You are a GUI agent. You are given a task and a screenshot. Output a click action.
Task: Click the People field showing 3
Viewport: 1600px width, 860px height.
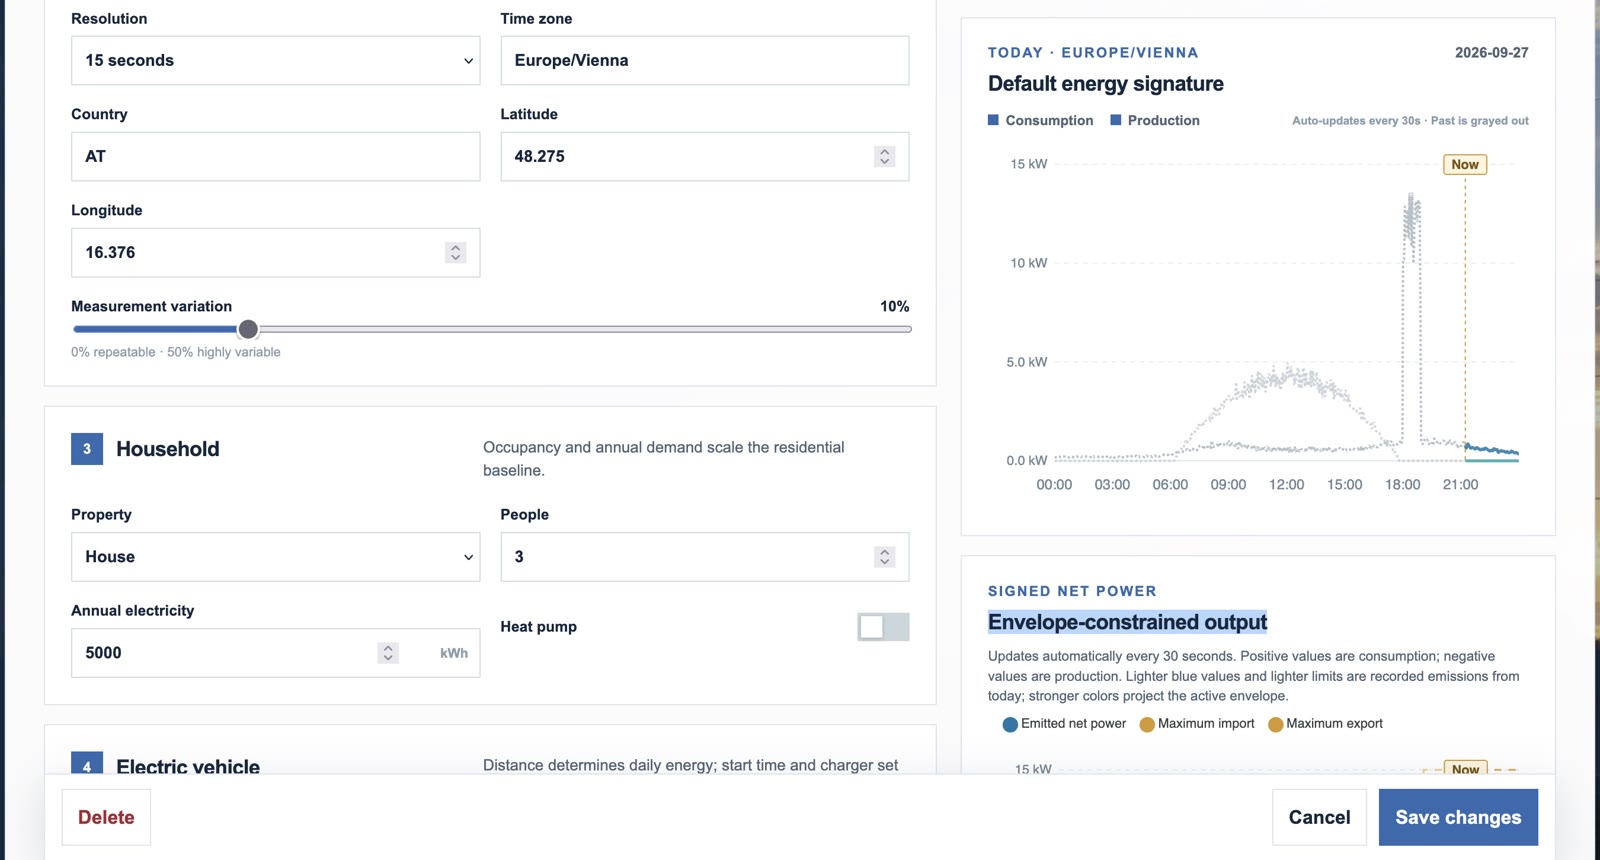[x=704, y=556]
